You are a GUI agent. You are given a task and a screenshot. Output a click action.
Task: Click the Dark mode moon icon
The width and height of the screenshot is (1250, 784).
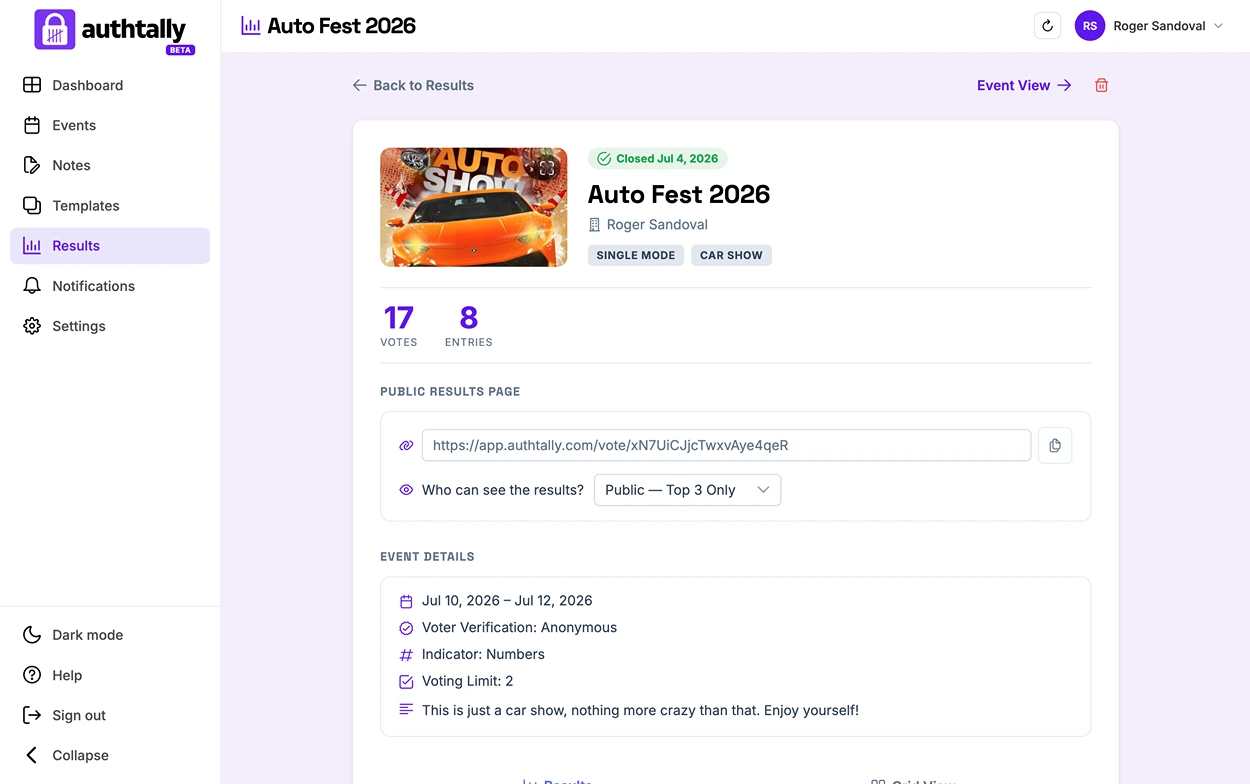click(x=32, y=635)
